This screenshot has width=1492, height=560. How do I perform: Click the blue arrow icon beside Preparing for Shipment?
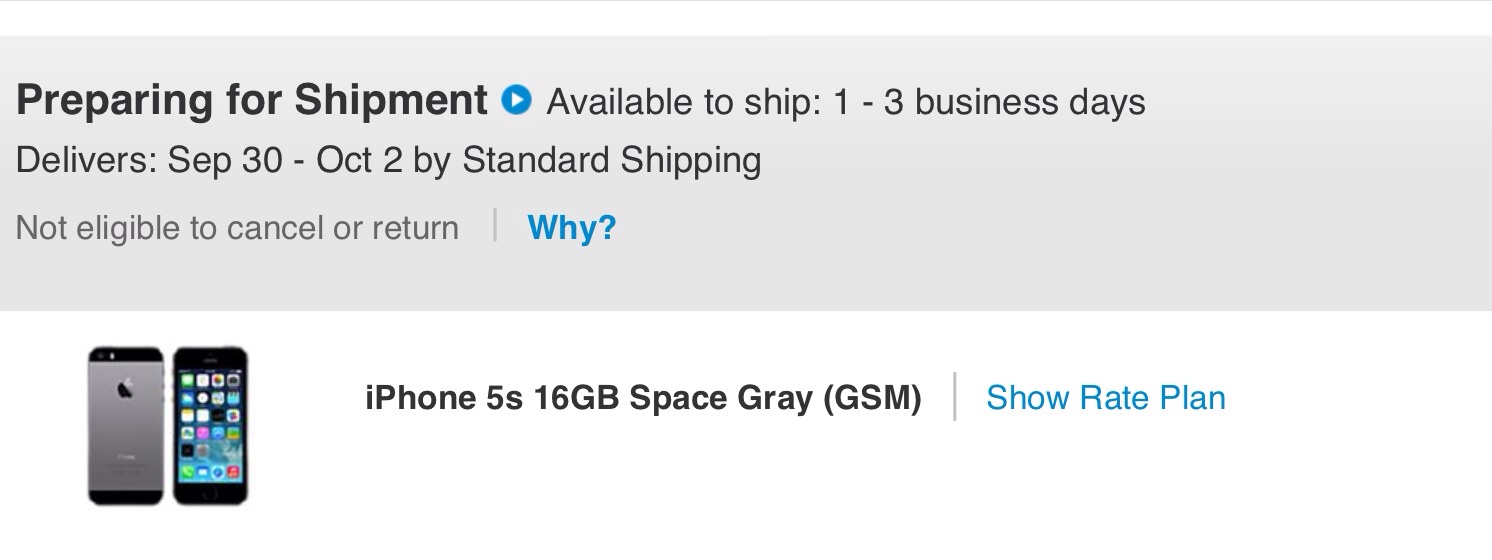[x=516, y=100]
